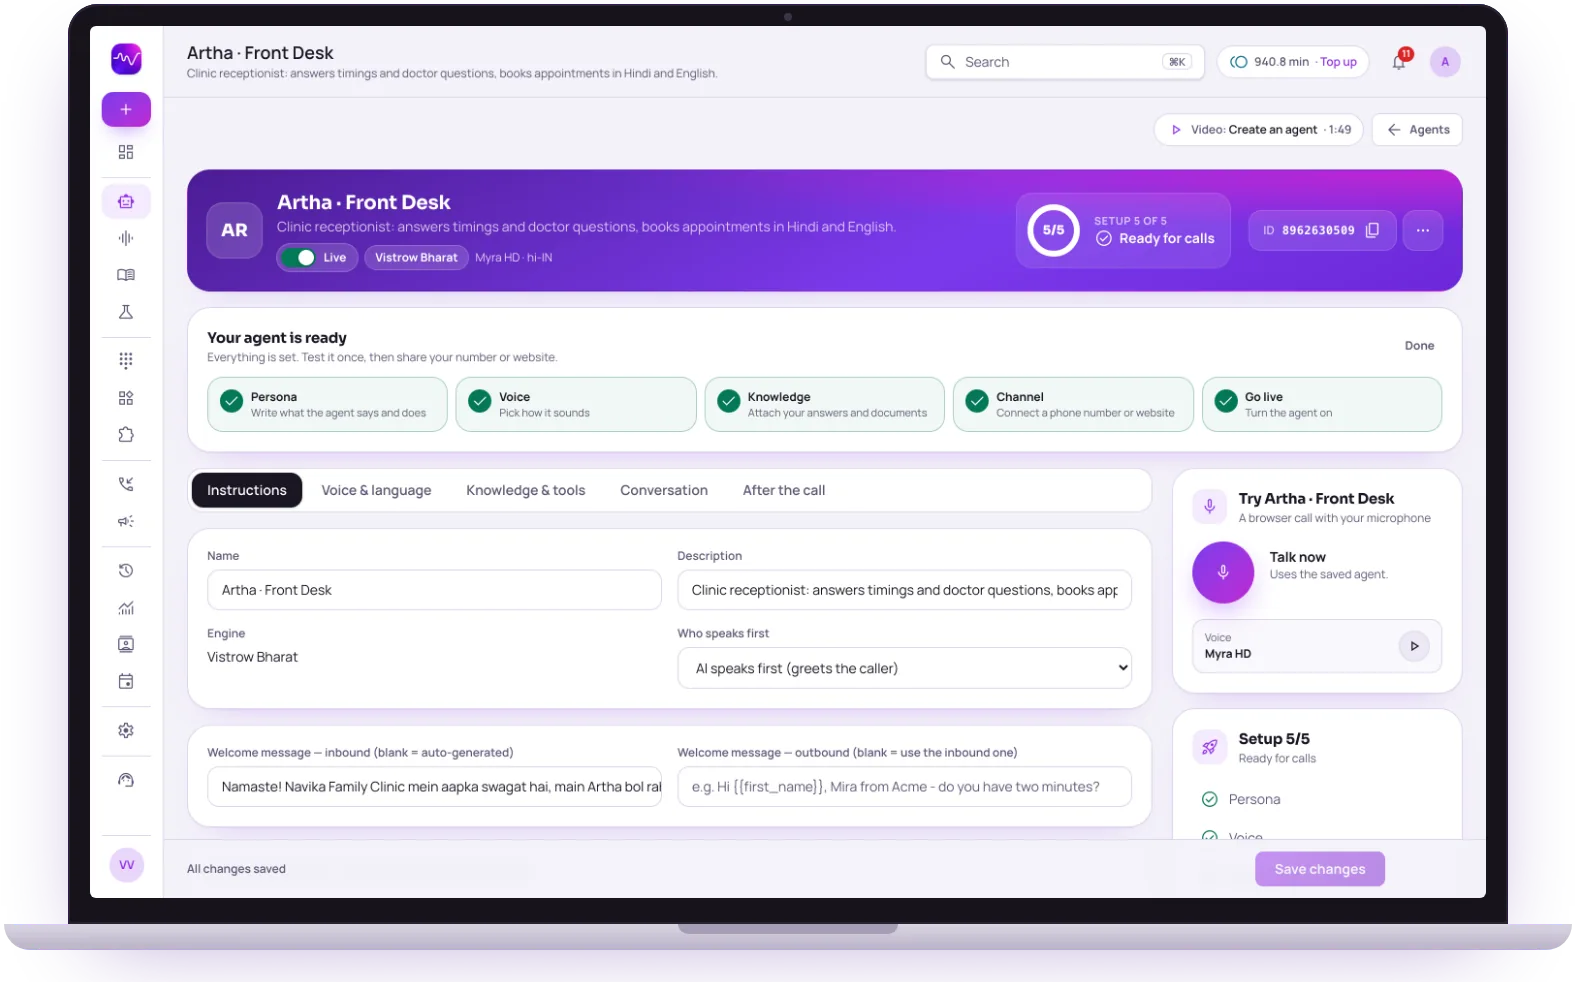This screenshot has height=982, width=1576.
Task: Toggle the Live switch off
Action: pos(299,257)
